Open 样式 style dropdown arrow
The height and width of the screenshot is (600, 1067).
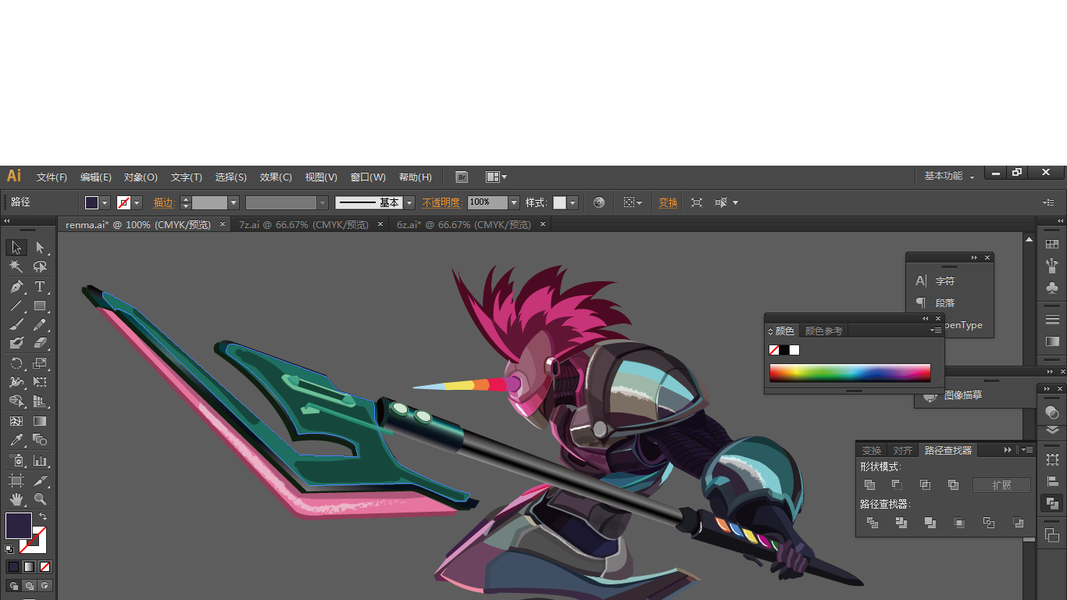(x=573, y=203)
